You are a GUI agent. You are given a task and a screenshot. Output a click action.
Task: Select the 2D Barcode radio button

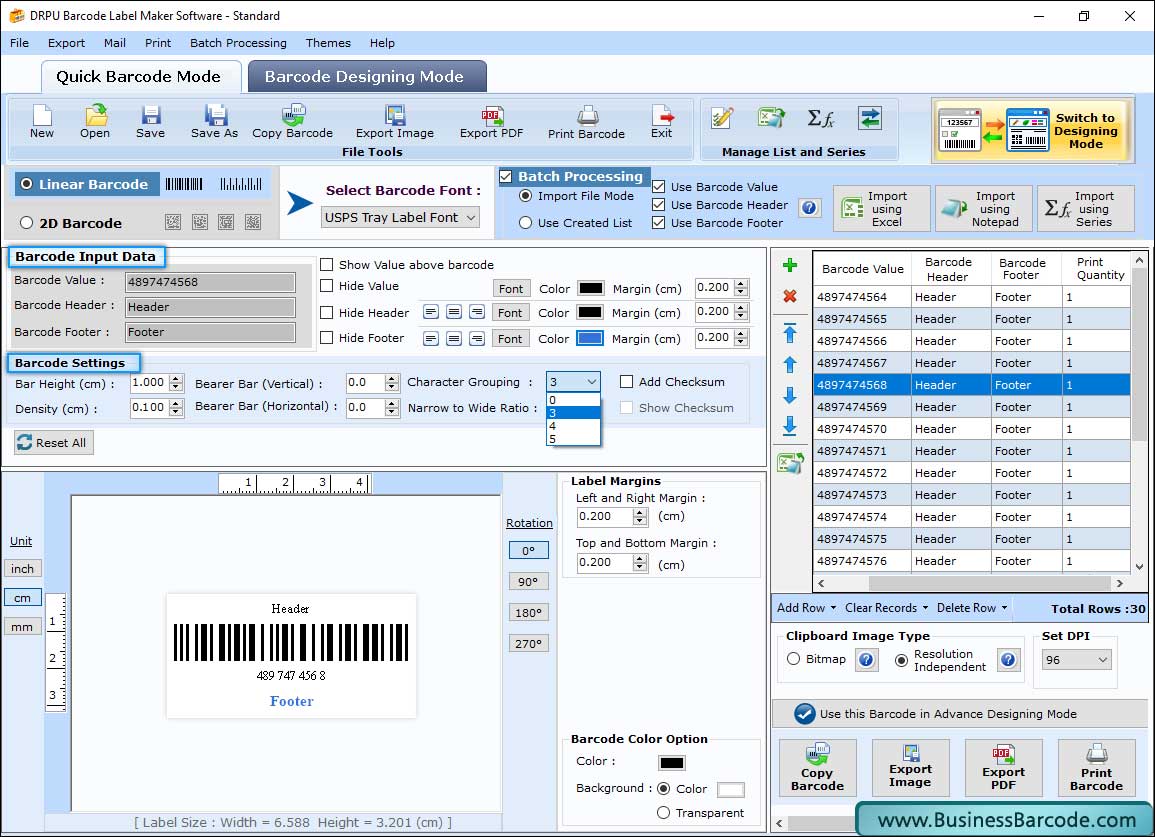point(27,223)
